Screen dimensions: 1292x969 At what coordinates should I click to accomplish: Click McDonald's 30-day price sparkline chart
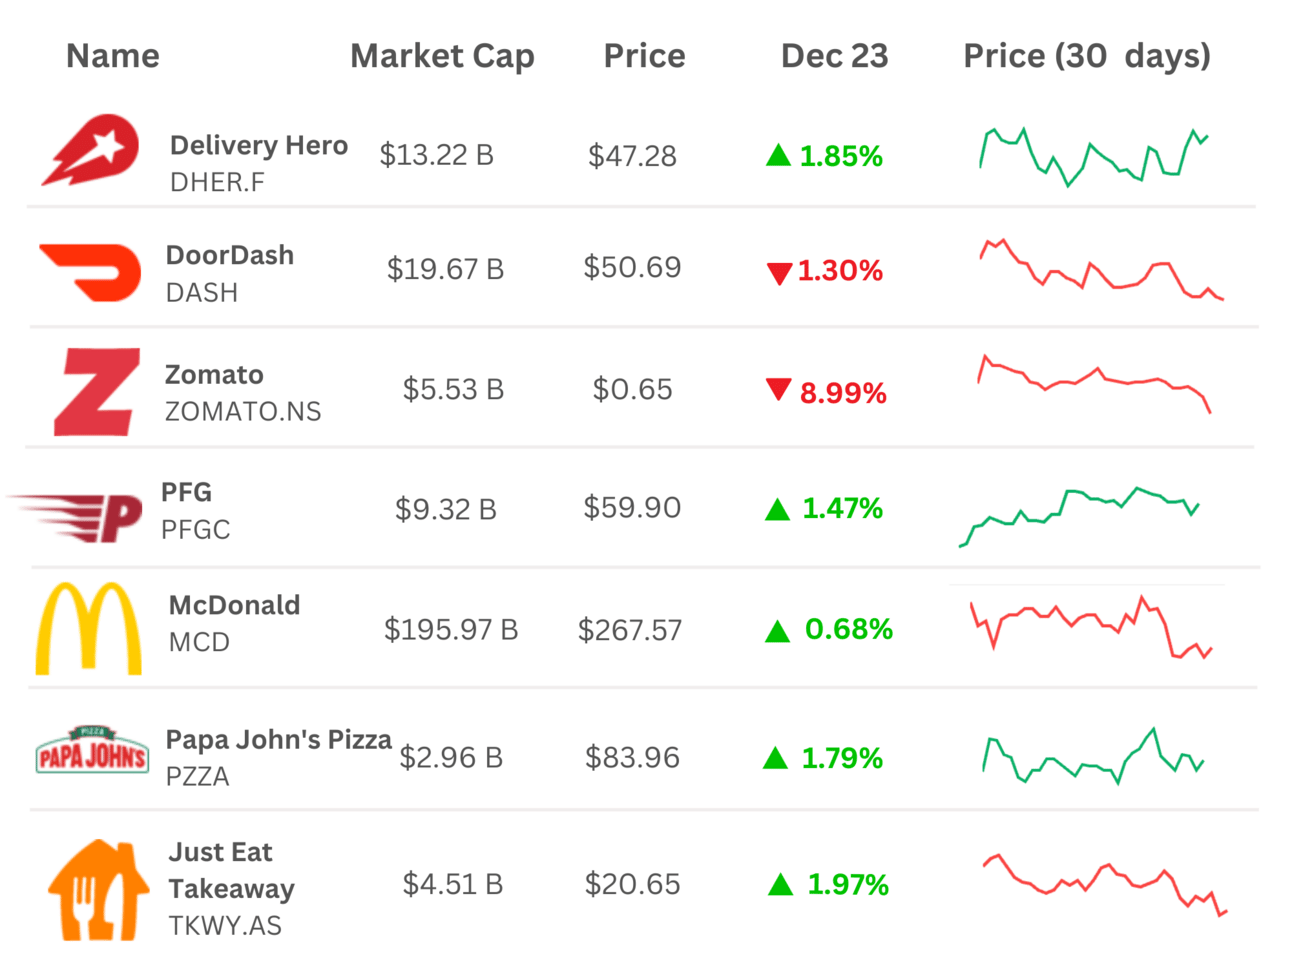click(x=1091, y=626)
